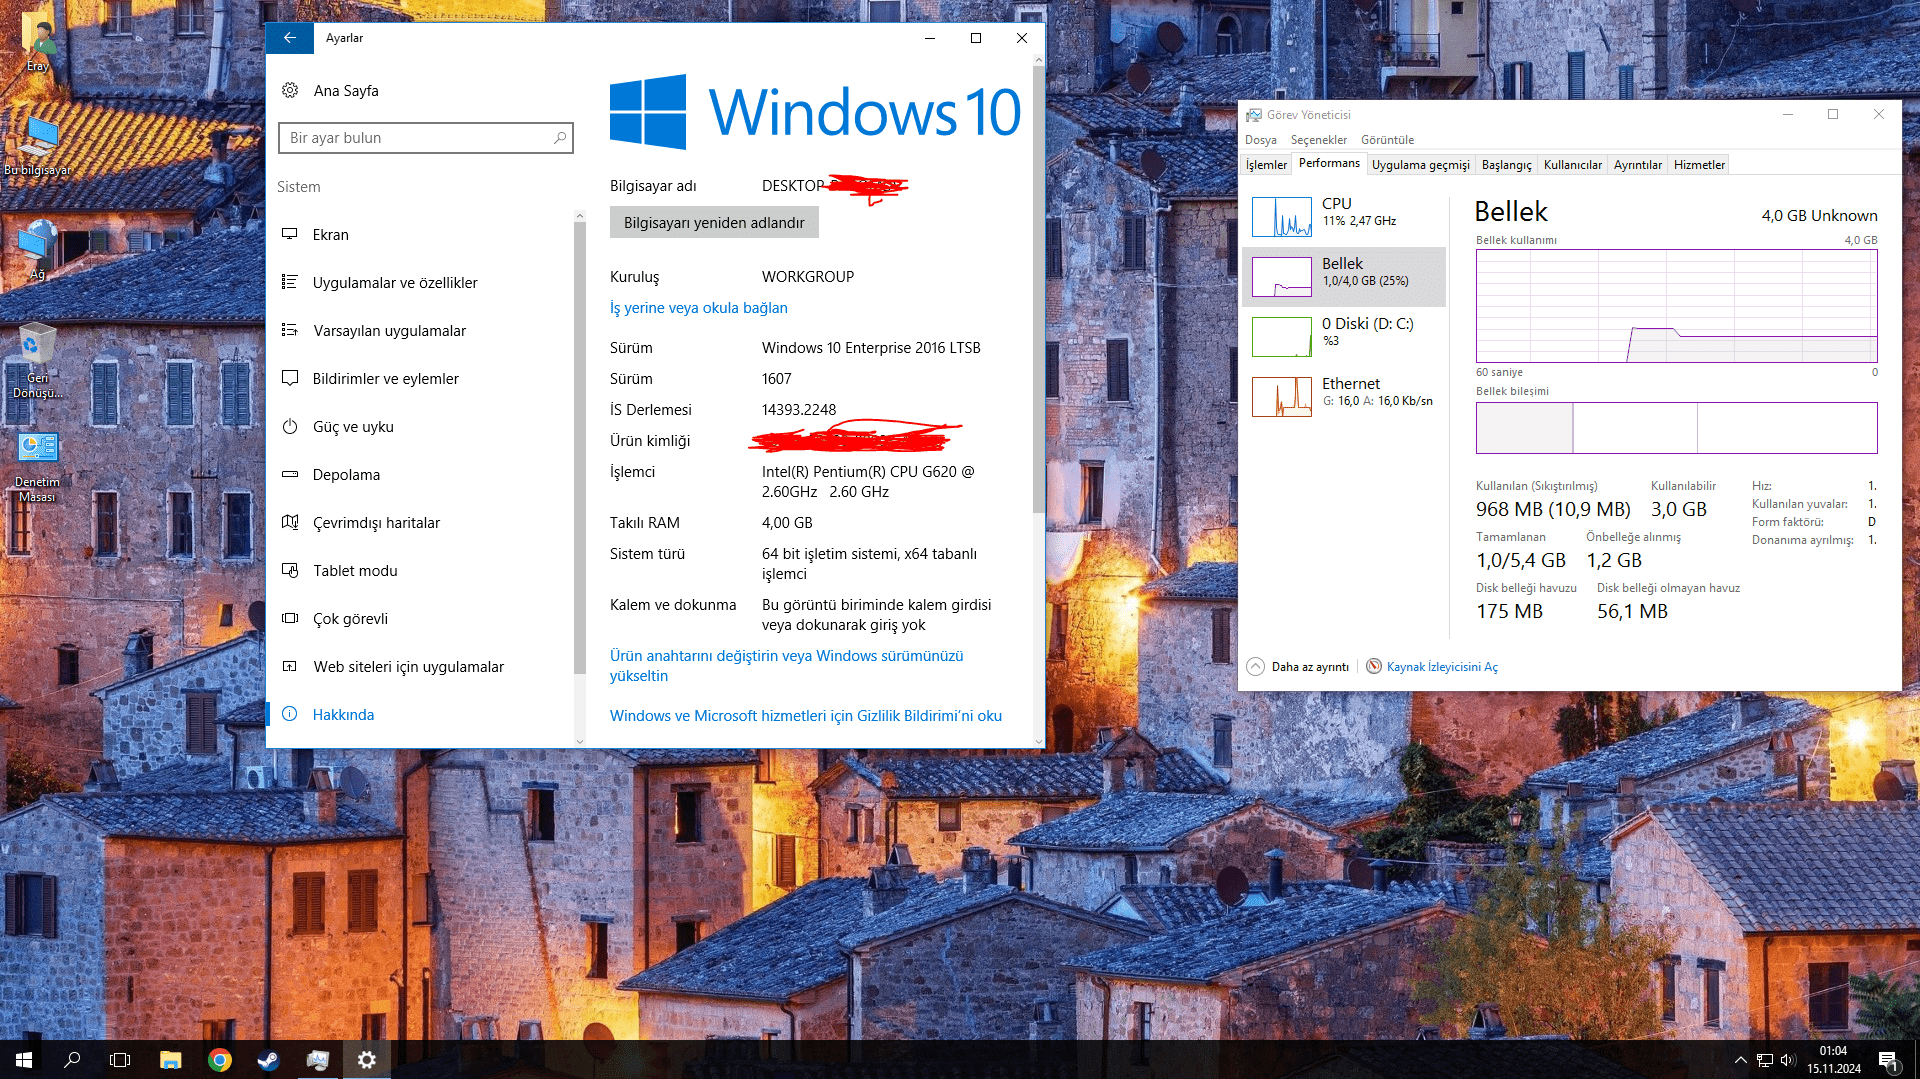Switch to the Hizmetler tab
The height and width of the screenshot is (1079, 1920).
[1699, 165]
